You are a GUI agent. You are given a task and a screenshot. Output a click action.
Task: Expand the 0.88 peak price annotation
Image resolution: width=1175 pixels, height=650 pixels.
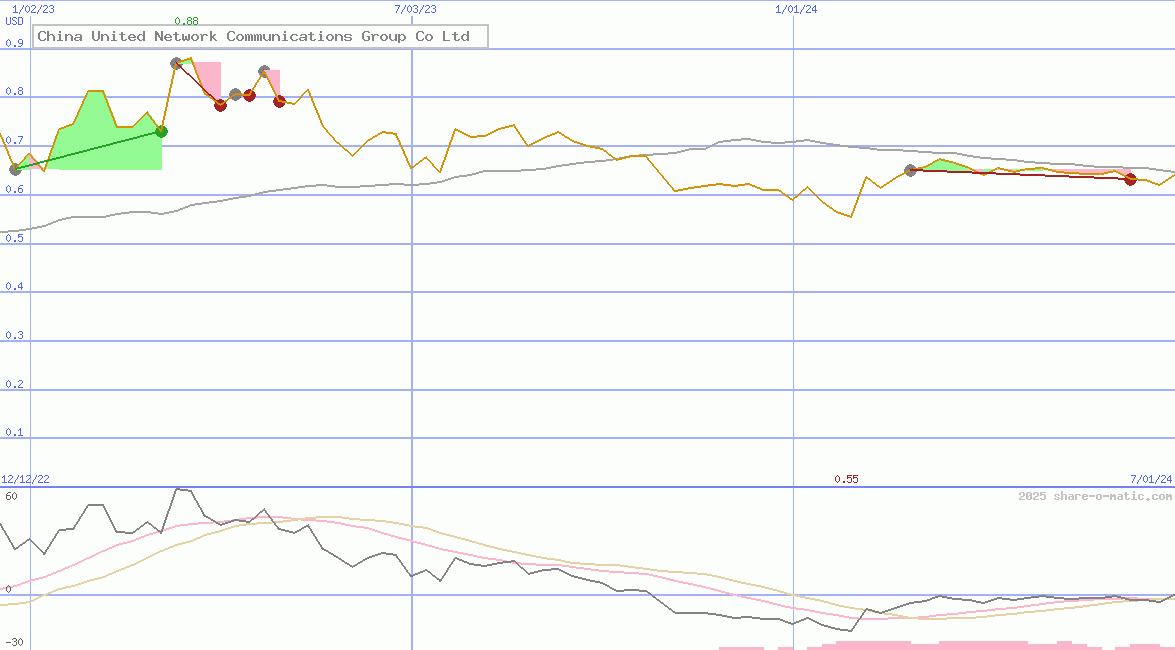187,20
